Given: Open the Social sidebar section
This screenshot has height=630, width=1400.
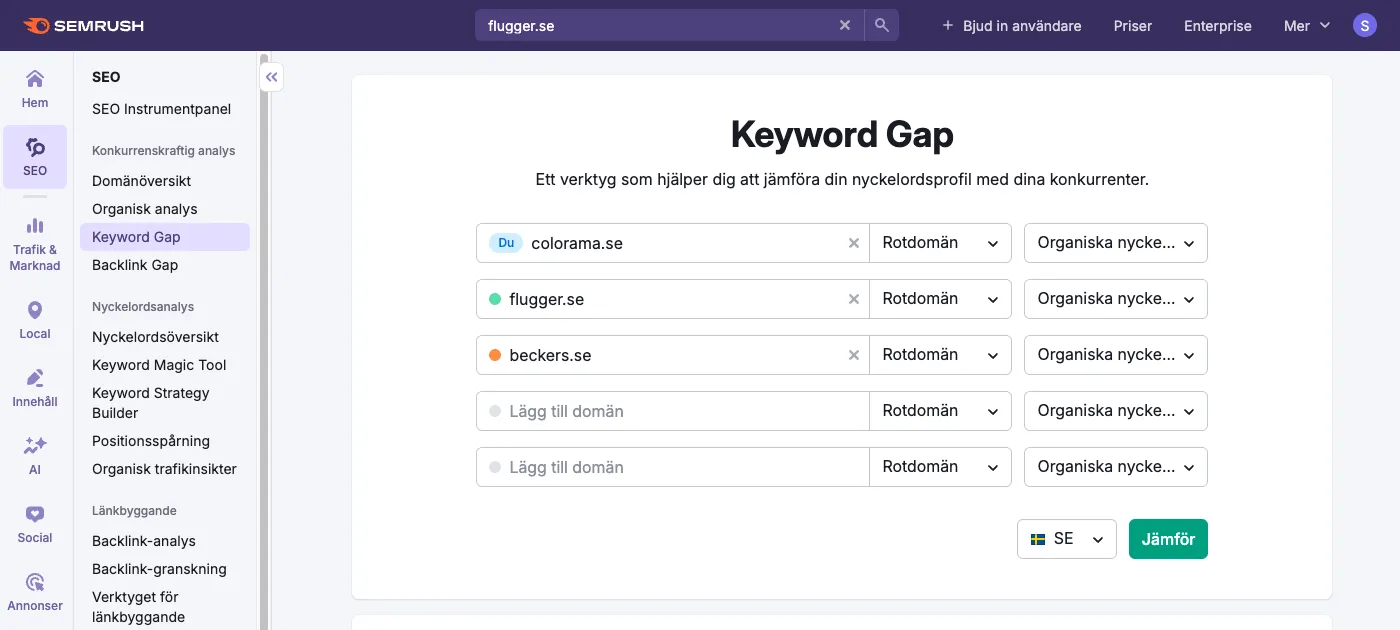Looking at the screenshot, I should point(35,524).
